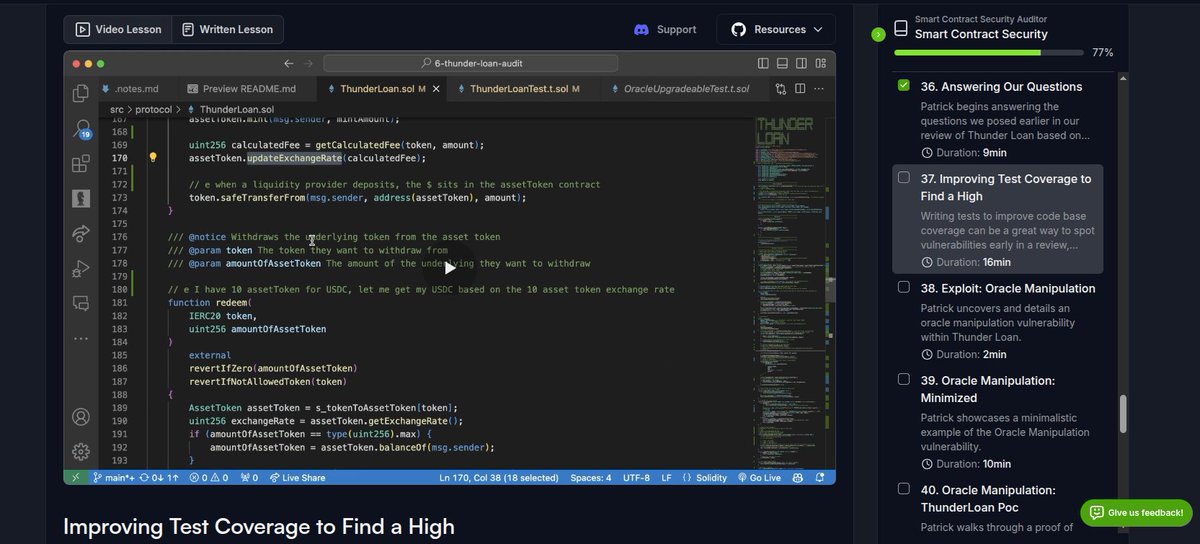
Task: Click the Ln 170, Col 38 cursor position
Action: [x=499, y=478]
